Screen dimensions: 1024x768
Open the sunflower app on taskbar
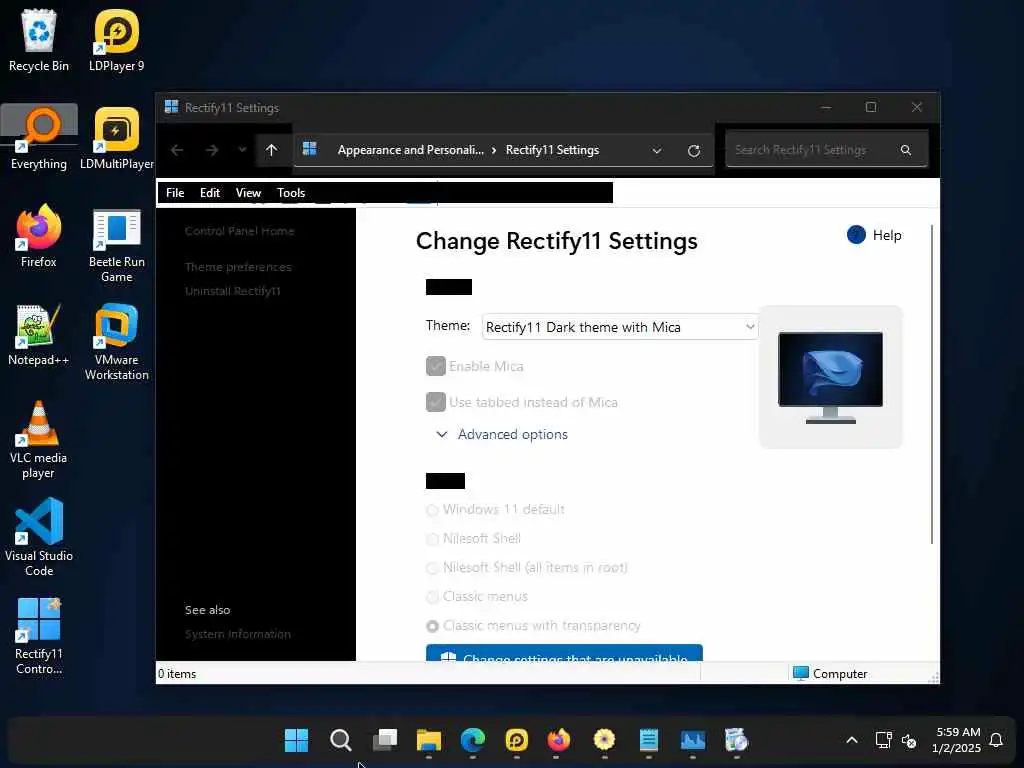[604, 741]
